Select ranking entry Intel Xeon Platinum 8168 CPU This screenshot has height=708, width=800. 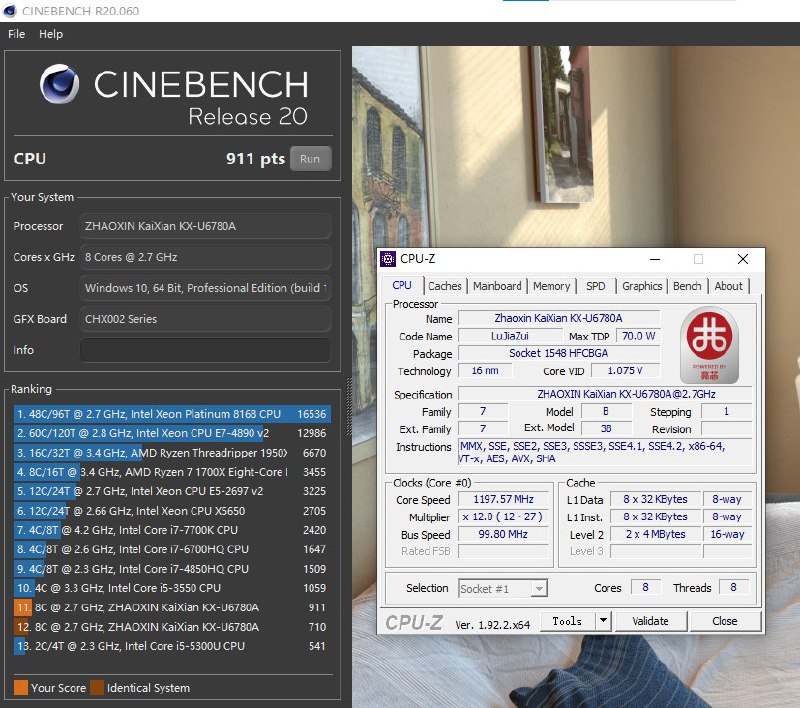point(172,414)
